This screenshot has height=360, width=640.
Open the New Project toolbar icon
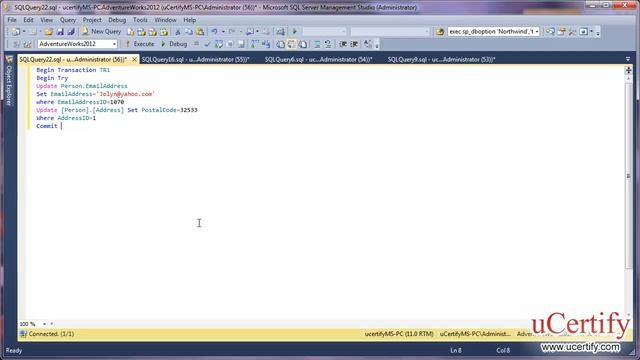pyautogui.click(x=16, y=31)
